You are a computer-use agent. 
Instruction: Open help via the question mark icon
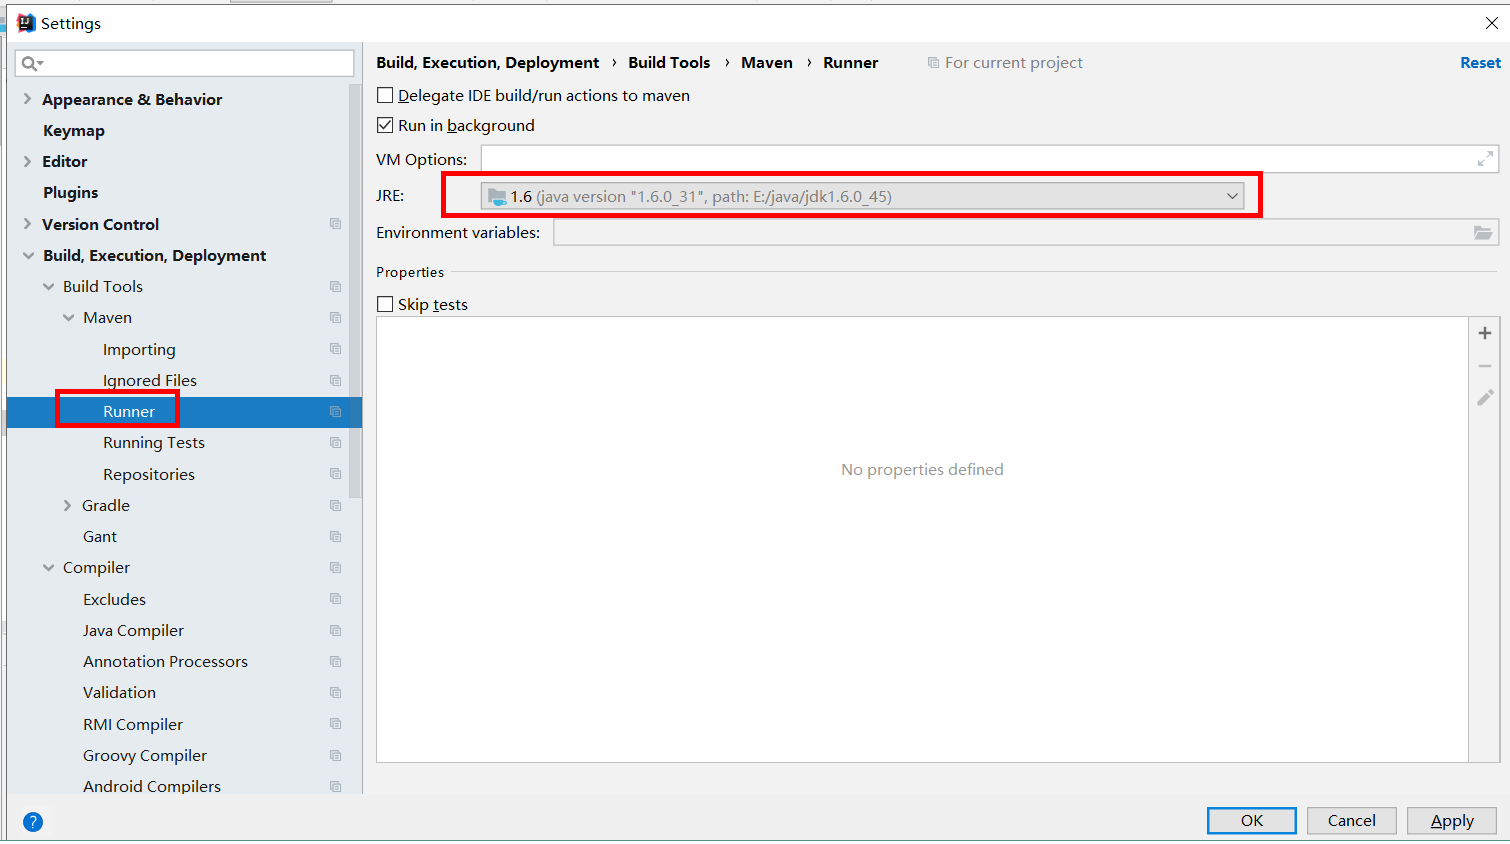pos(33,822)
